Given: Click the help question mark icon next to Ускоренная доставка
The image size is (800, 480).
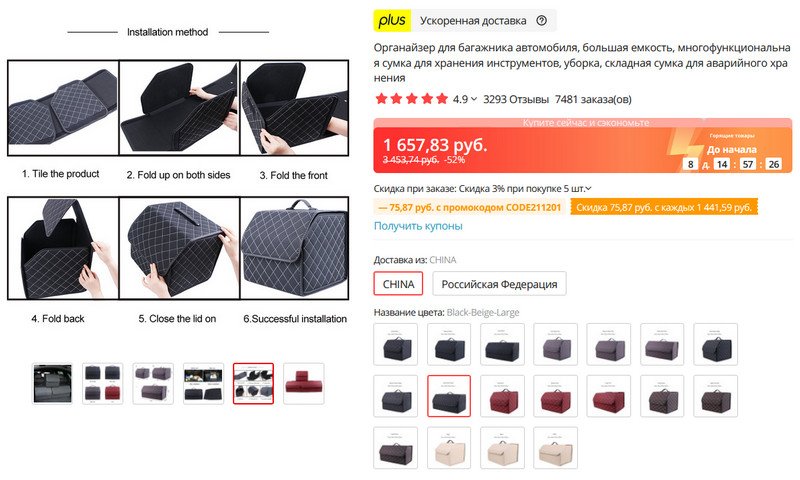Looking at the screenshot, I should pos(541,20).
